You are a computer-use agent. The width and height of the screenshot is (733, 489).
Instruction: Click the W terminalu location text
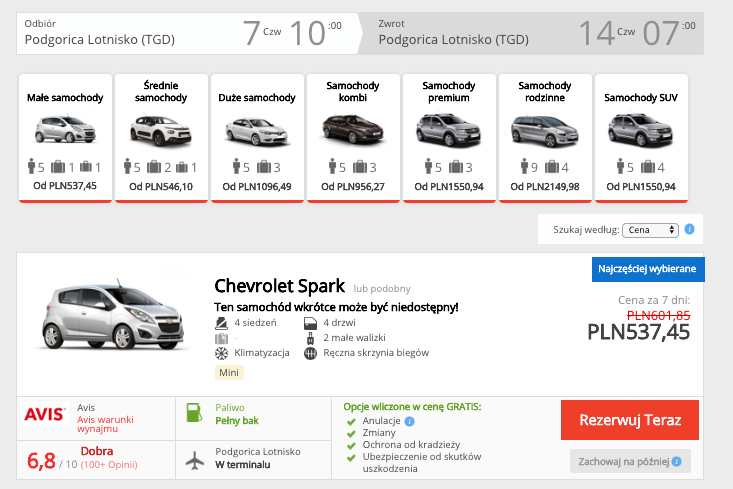[243, 465]
